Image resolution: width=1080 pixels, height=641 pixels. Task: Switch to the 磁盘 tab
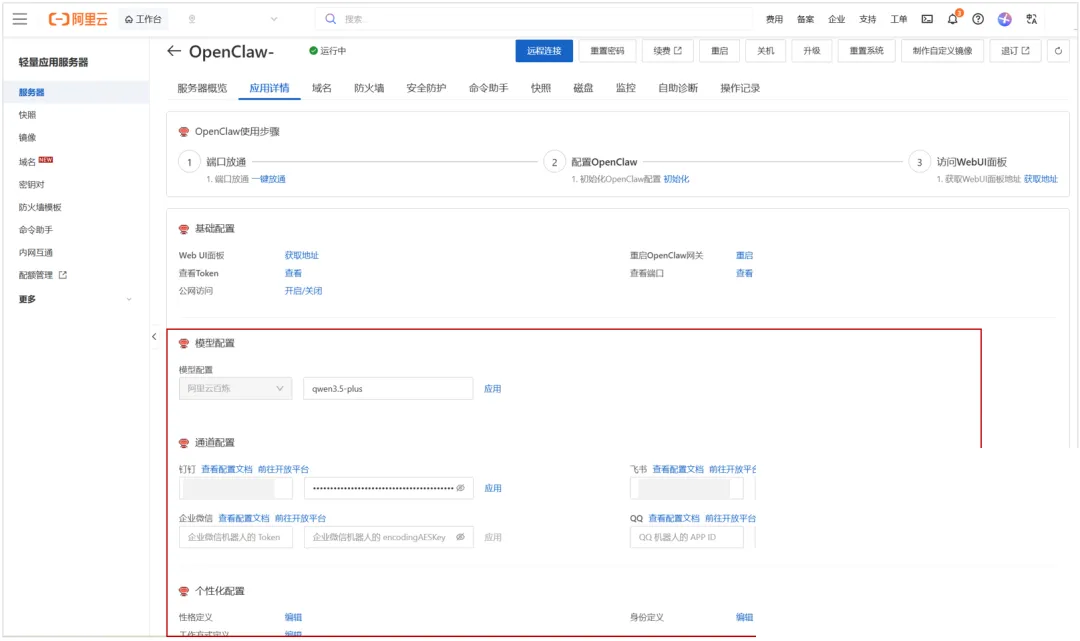pos(583,88)
